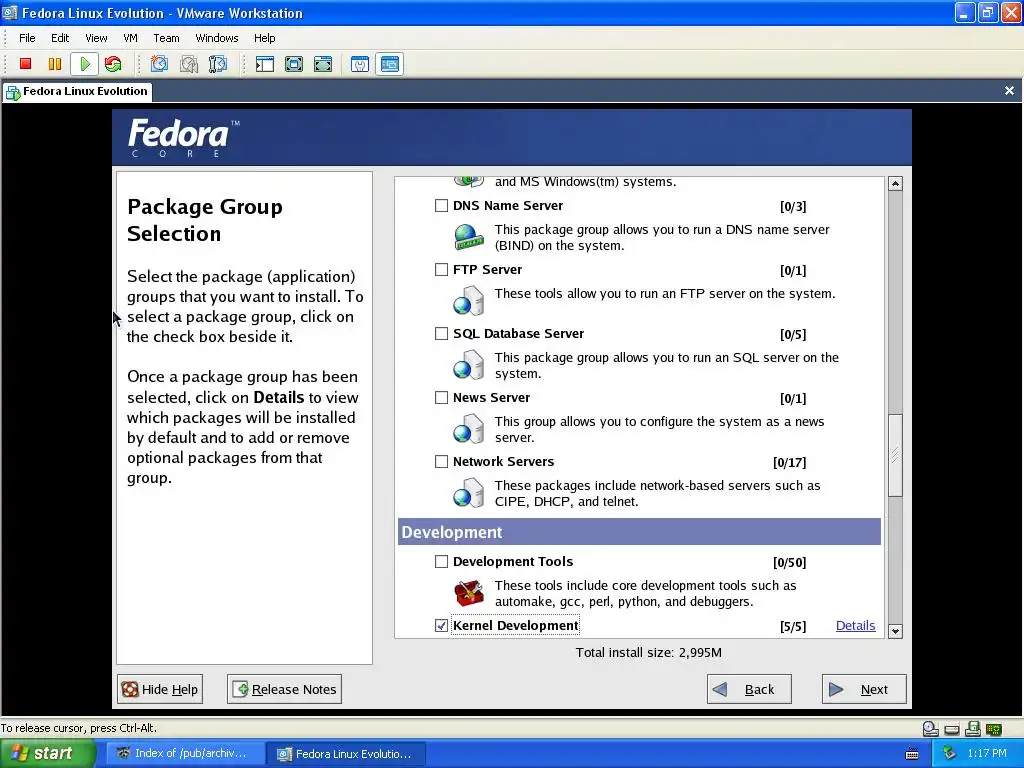Click the Network Servers [0/17] count
The height and width of the screenshot is (768, 1024).
(790, 463)
